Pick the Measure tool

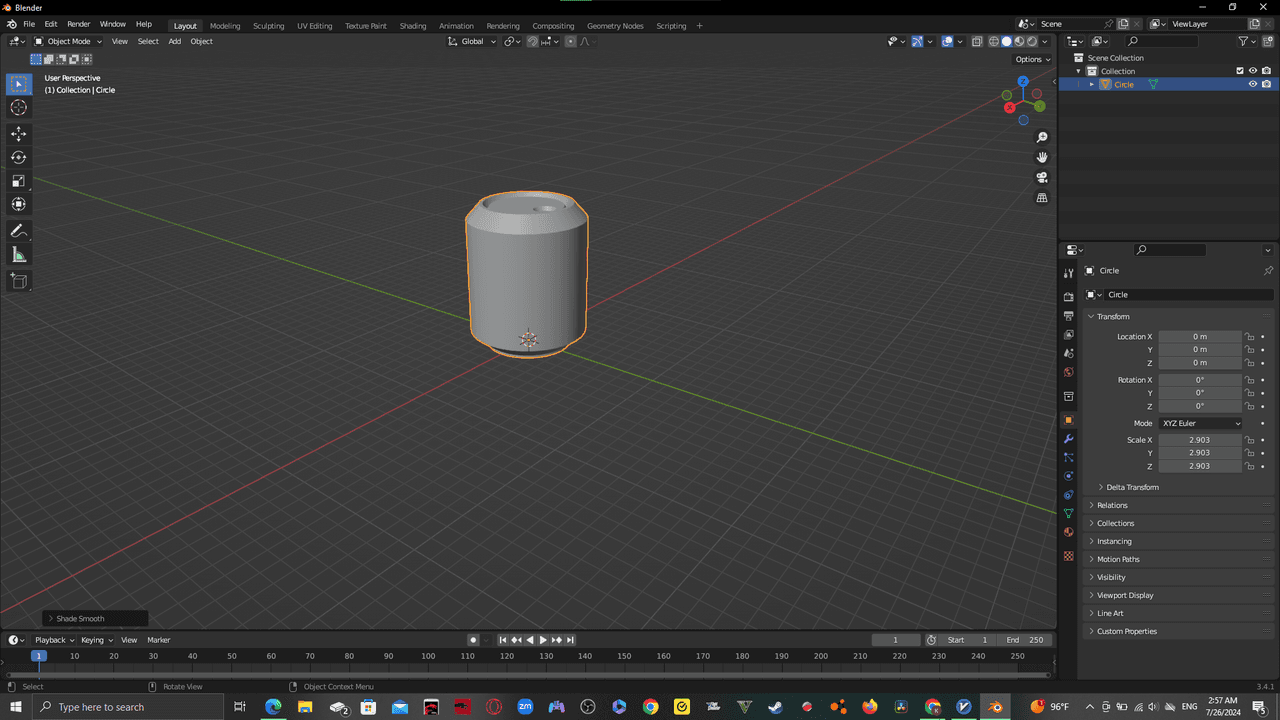tap(18, 255)
